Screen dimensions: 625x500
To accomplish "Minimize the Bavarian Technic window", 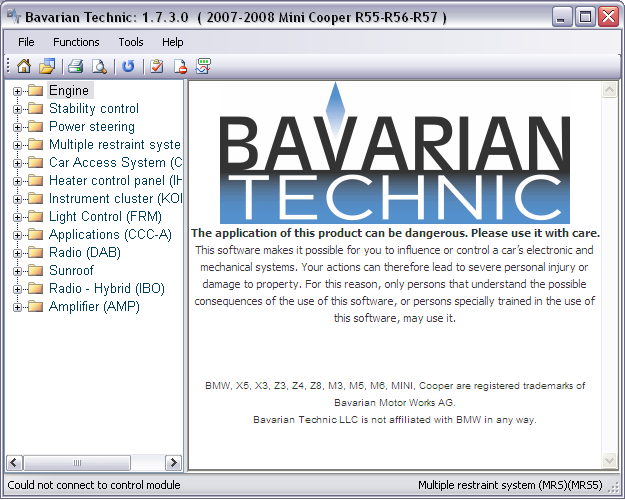I will [x=562, y=17].
